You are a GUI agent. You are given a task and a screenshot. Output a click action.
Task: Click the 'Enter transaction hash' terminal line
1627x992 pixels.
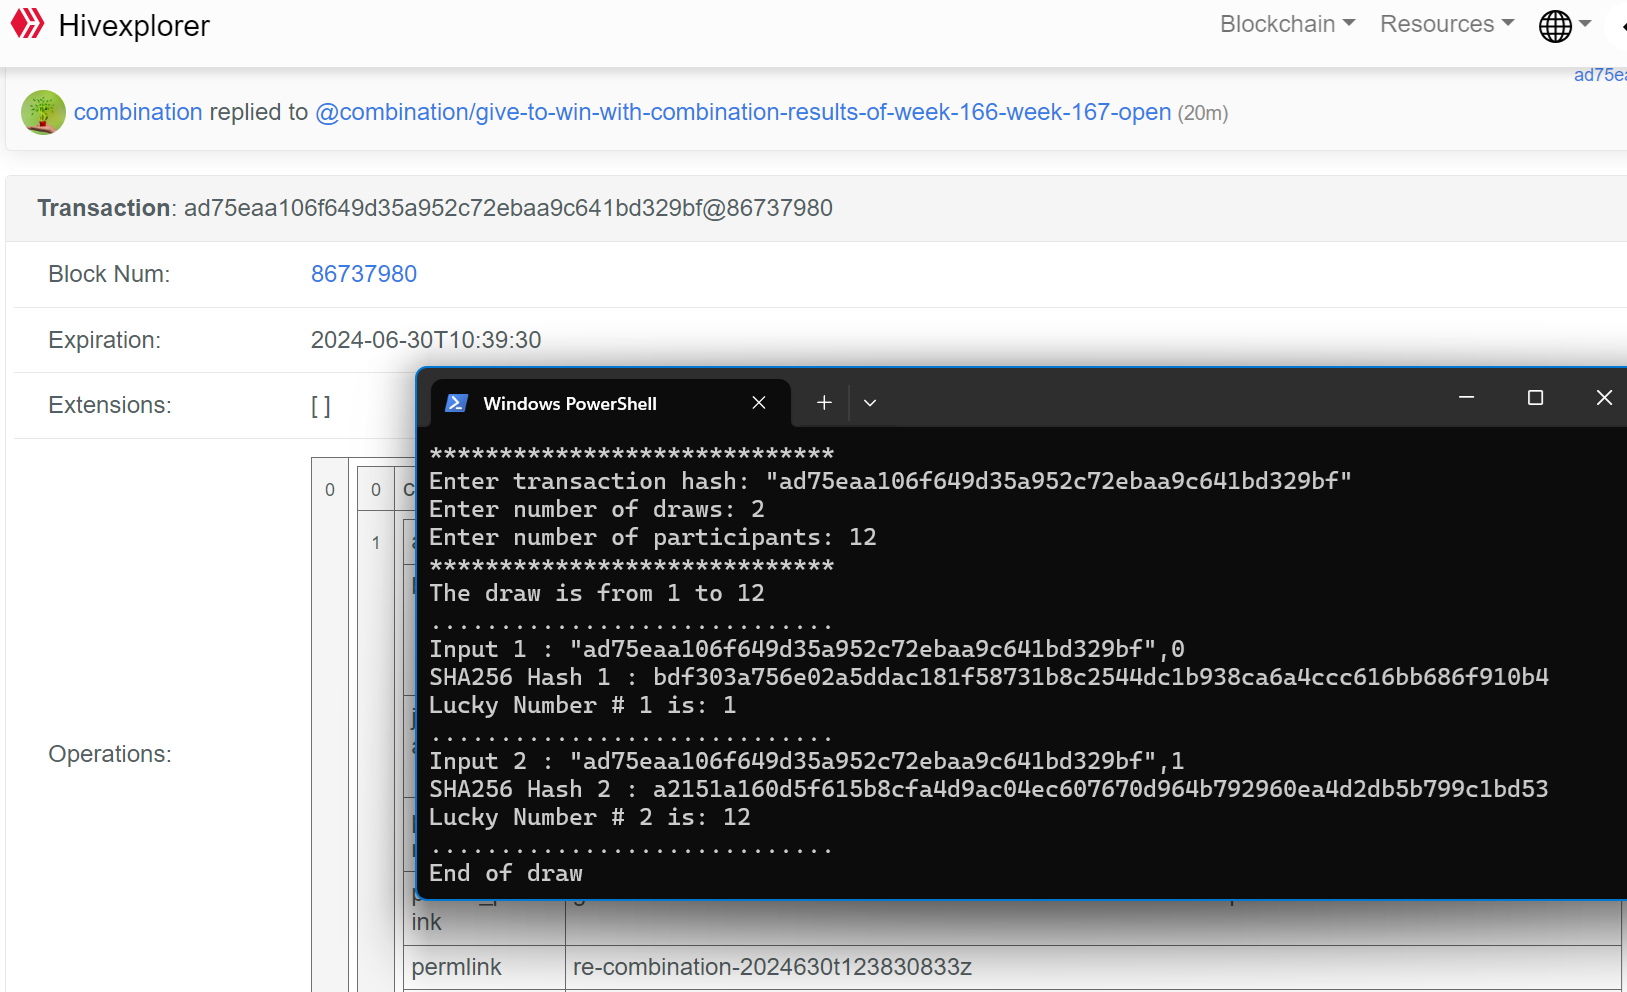891,482
